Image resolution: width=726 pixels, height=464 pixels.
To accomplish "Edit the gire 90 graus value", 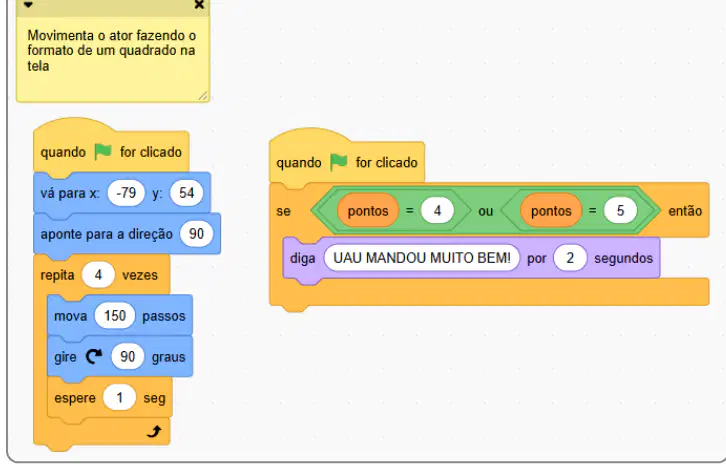I will point(128,356).
